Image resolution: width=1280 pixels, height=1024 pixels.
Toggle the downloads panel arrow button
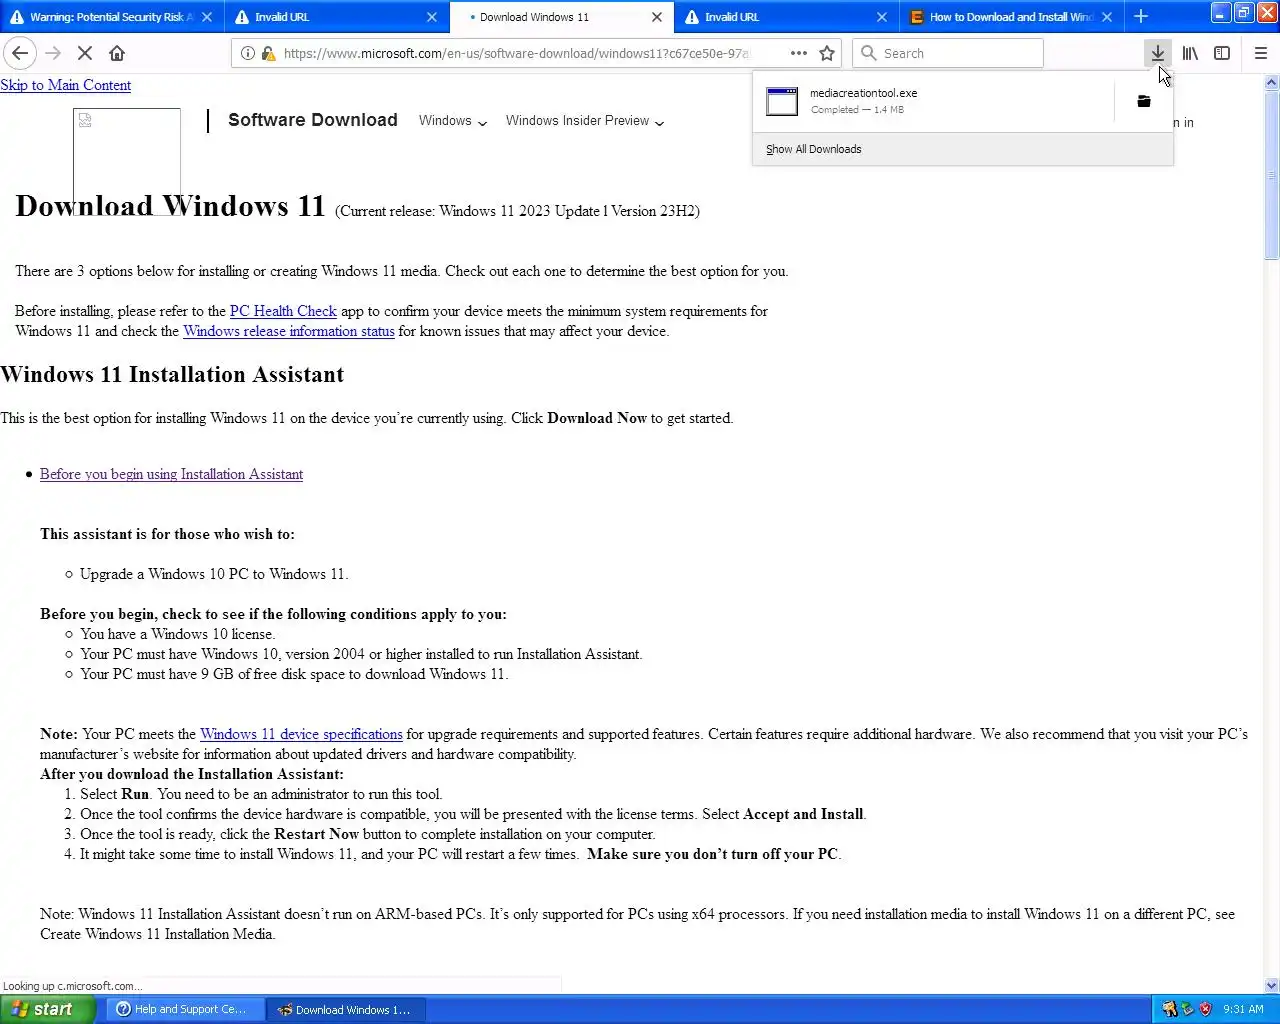click(x=1157, y=53)
